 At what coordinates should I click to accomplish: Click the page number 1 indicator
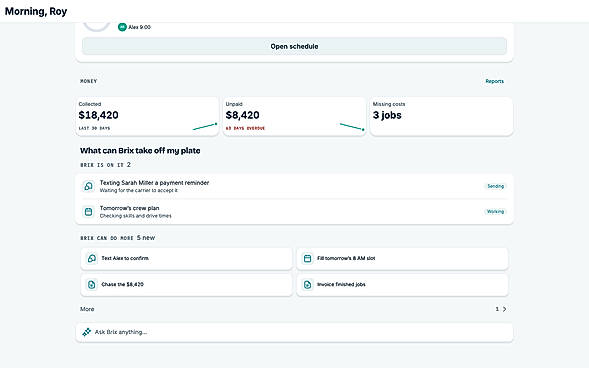497,309
